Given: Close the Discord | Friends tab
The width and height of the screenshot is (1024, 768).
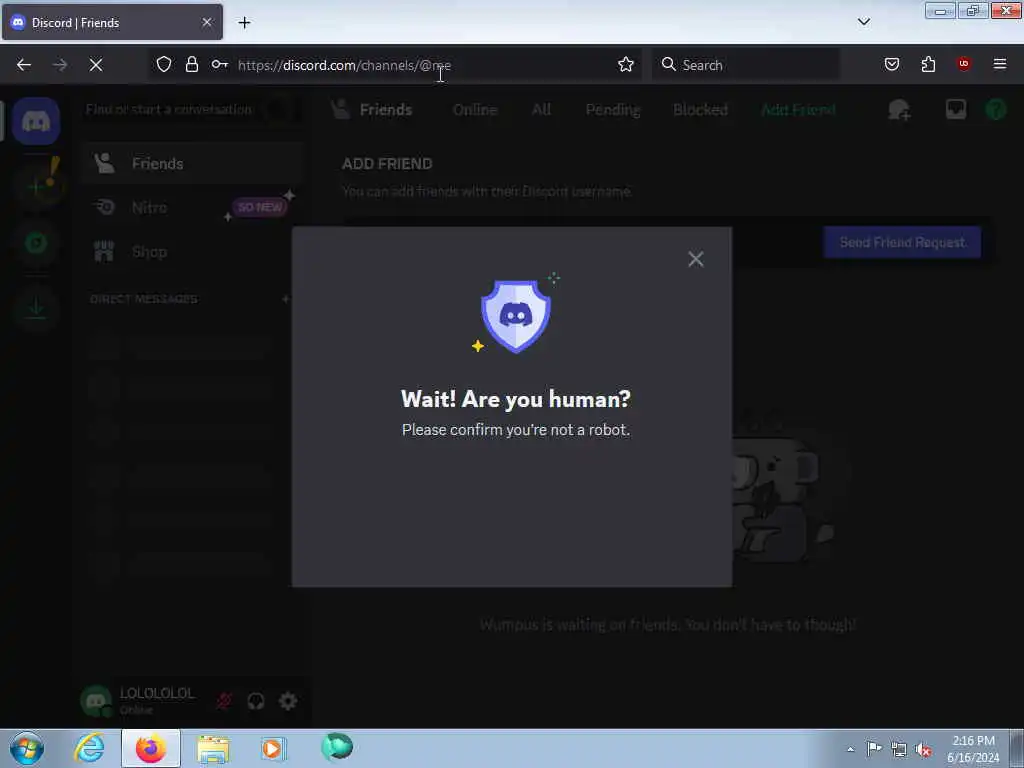Looking at the screenshot, I should (x=207, y=22).
